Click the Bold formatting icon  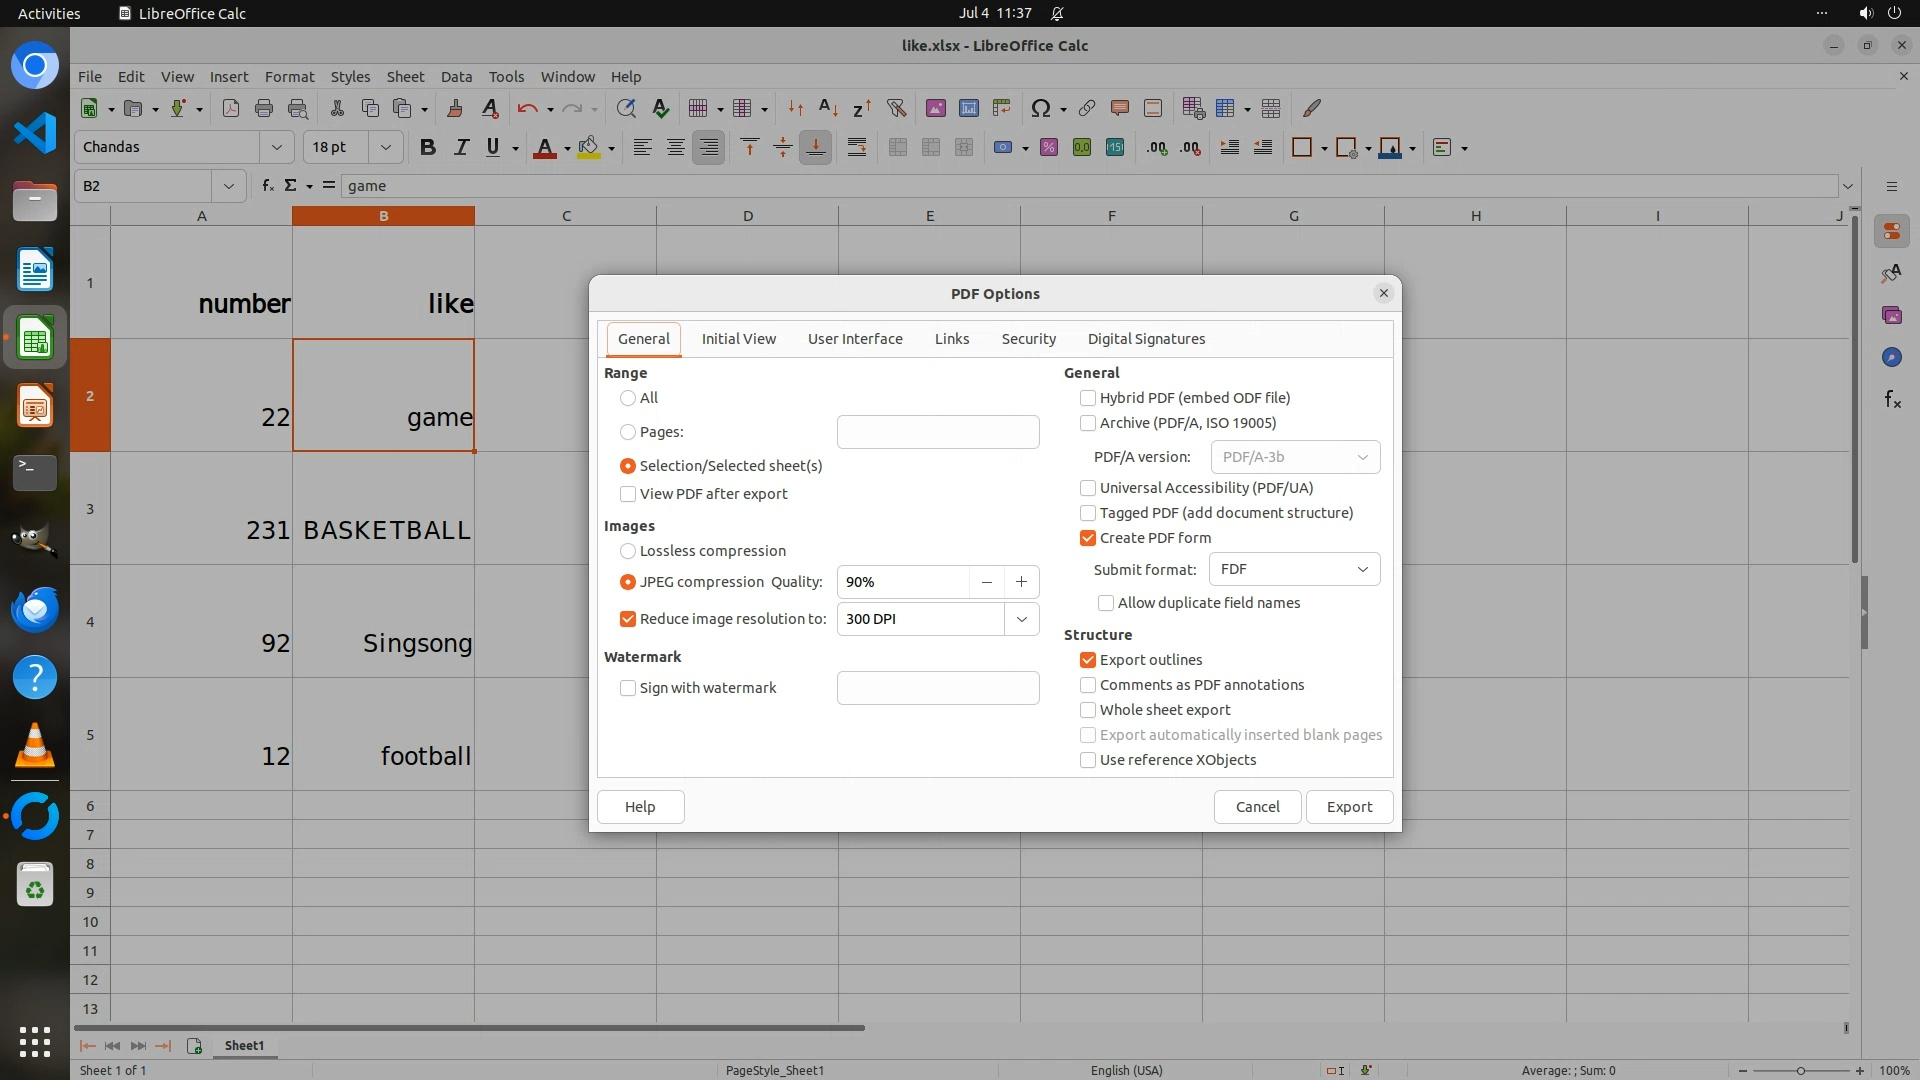[428, 147]
